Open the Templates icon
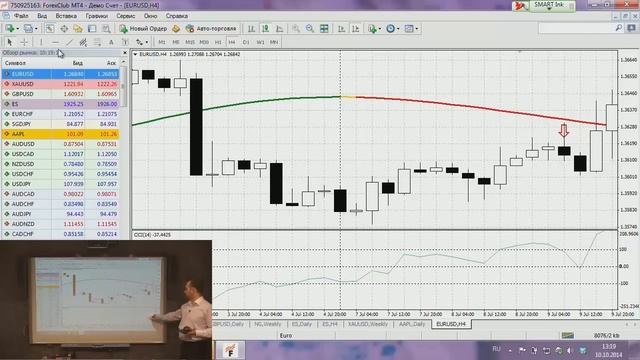 point(409,29)
